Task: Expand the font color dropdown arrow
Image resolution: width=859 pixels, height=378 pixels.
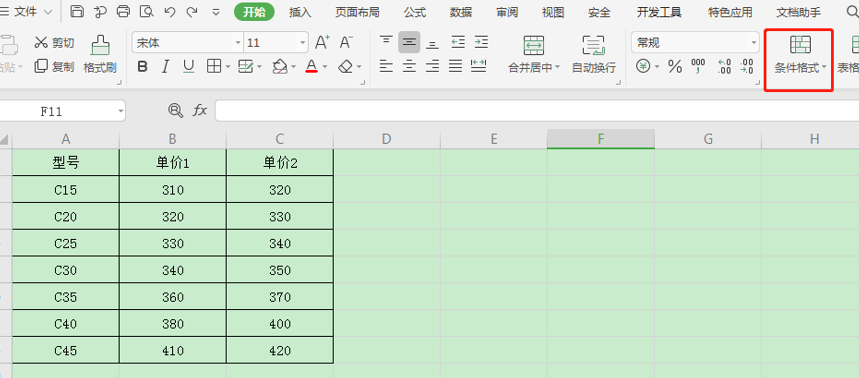Action: click(325, 67)
